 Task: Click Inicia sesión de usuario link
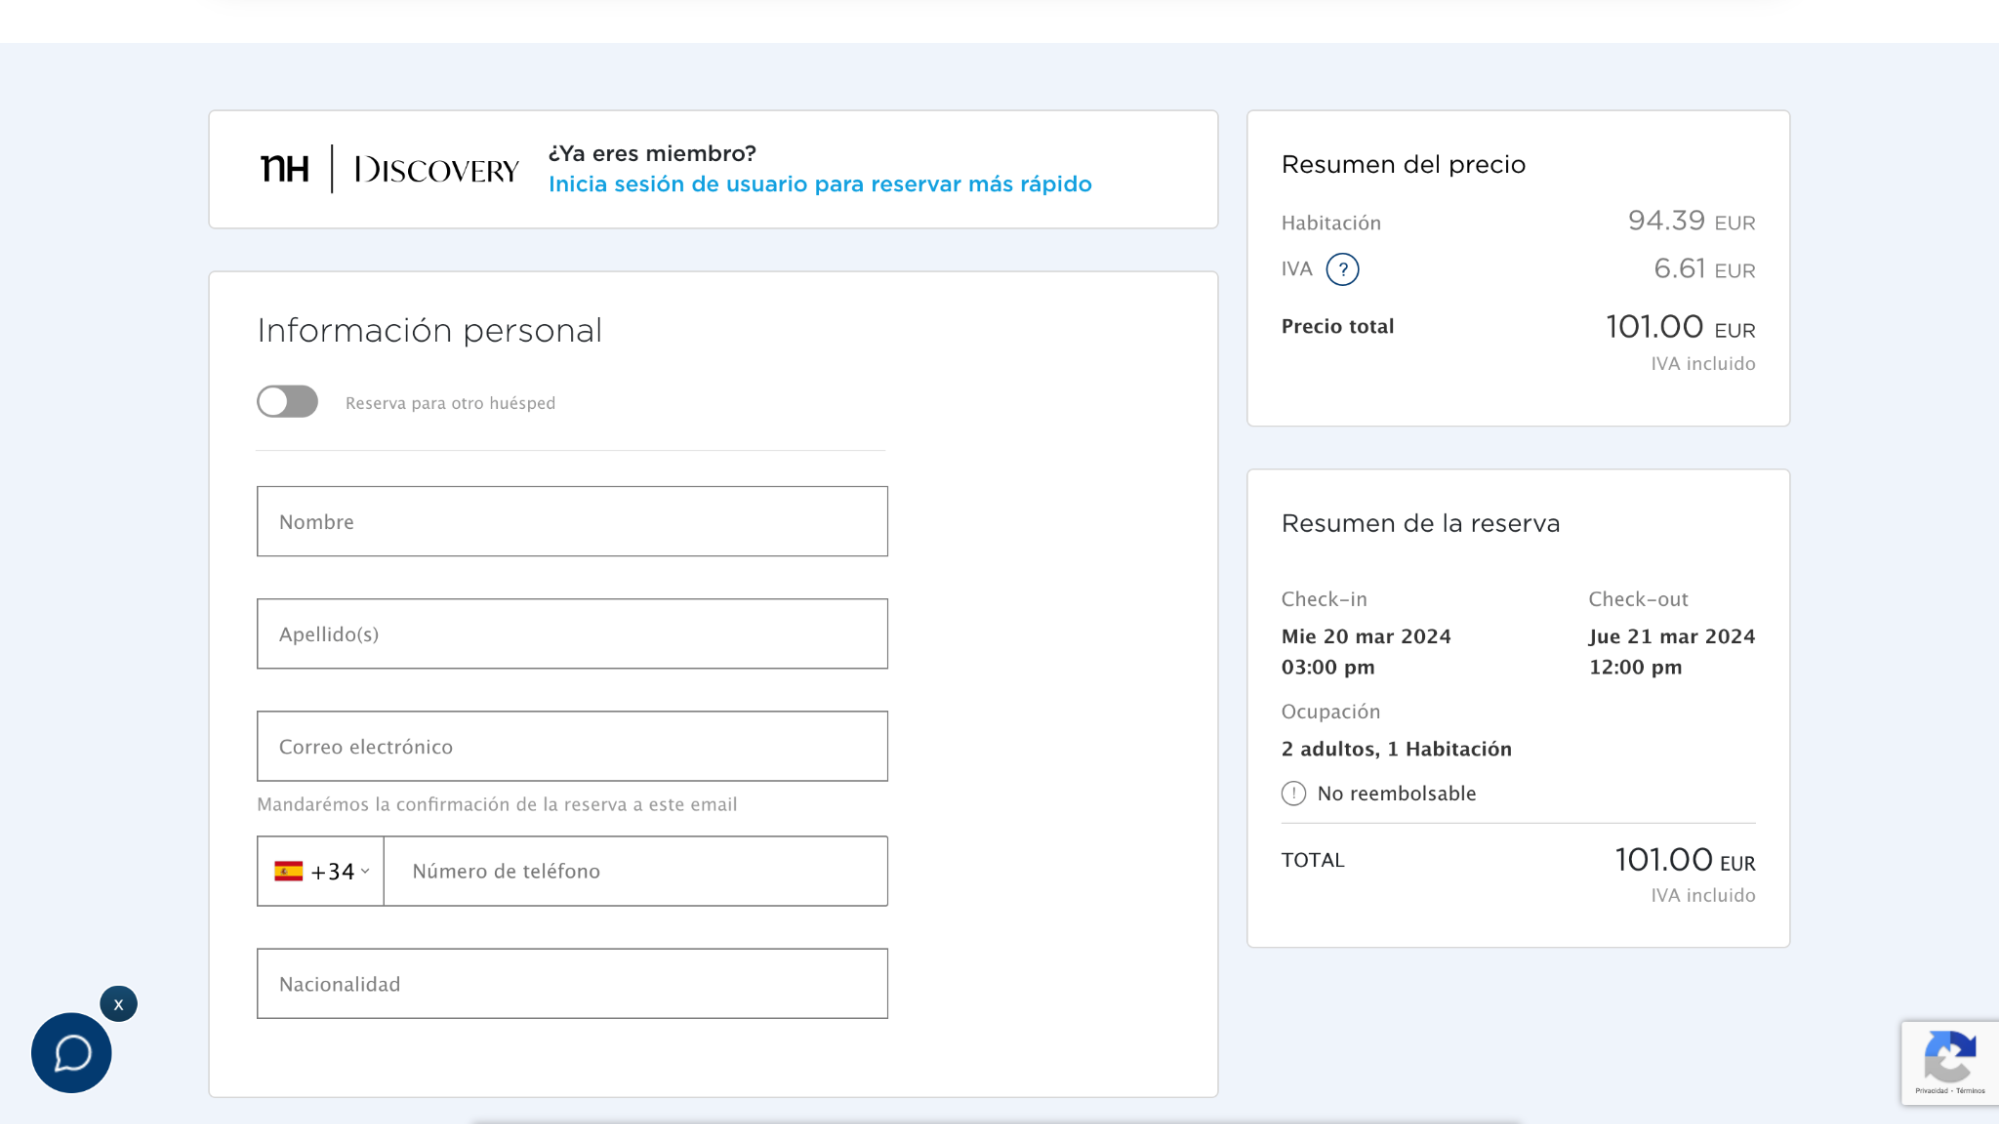click(x=819, y=184)
